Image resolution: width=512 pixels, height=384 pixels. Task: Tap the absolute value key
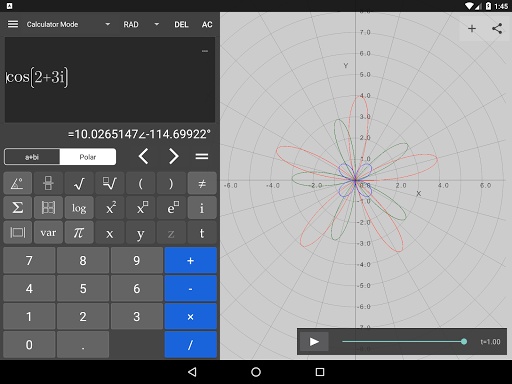point(18,232)
